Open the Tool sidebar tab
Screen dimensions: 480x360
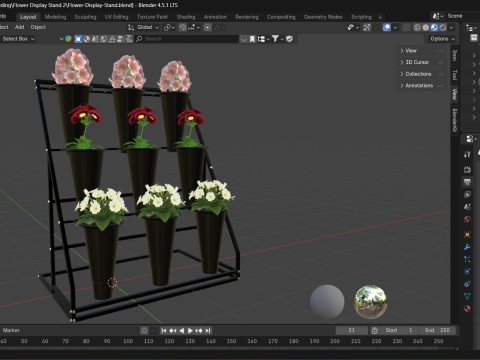tap(454, 75)
